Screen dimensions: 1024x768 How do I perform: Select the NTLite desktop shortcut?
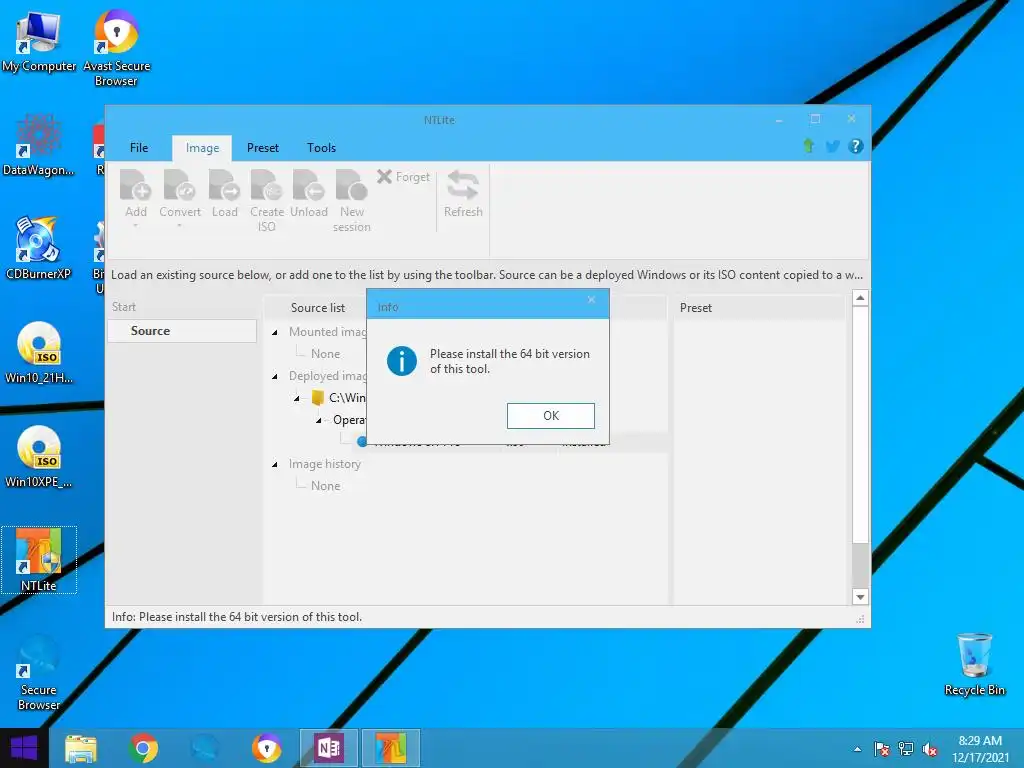pyautogui.click(x=39, y=560)
